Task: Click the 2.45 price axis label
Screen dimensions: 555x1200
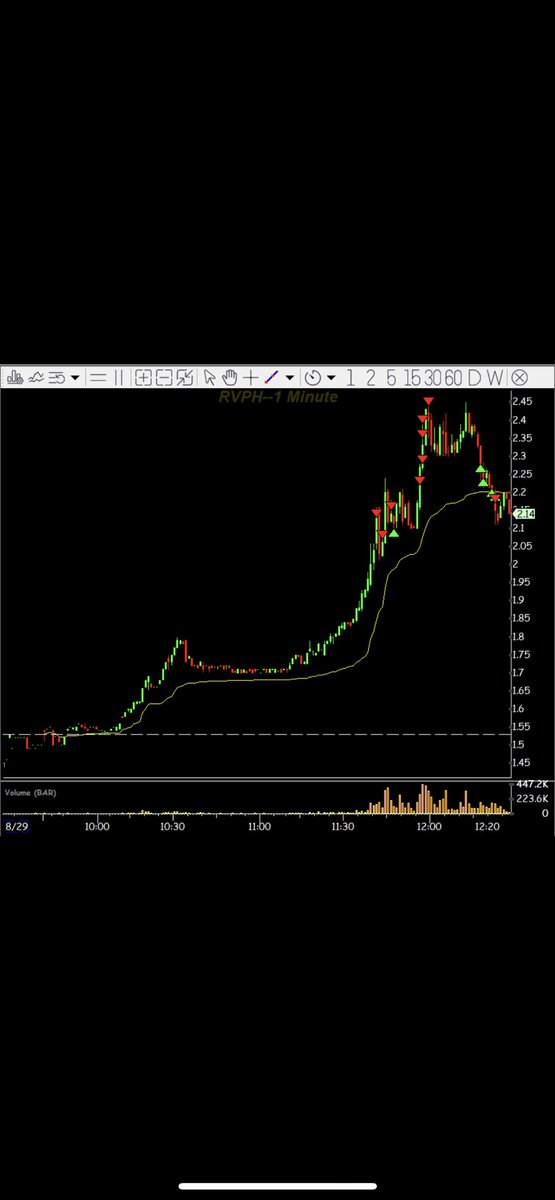Action: pyautogui.click(x=521, y=402)
